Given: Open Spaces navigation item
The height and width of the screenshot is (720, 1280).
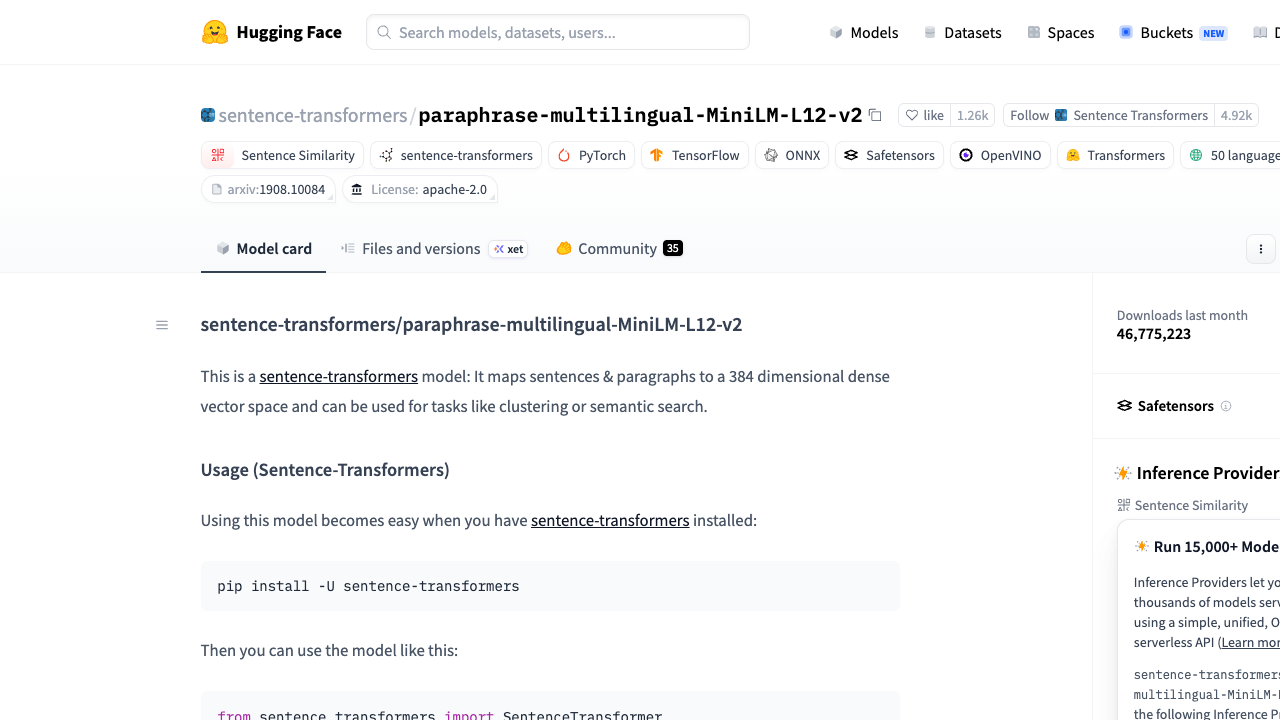Looking at the screenshot, I should [x=1061, y=32].
